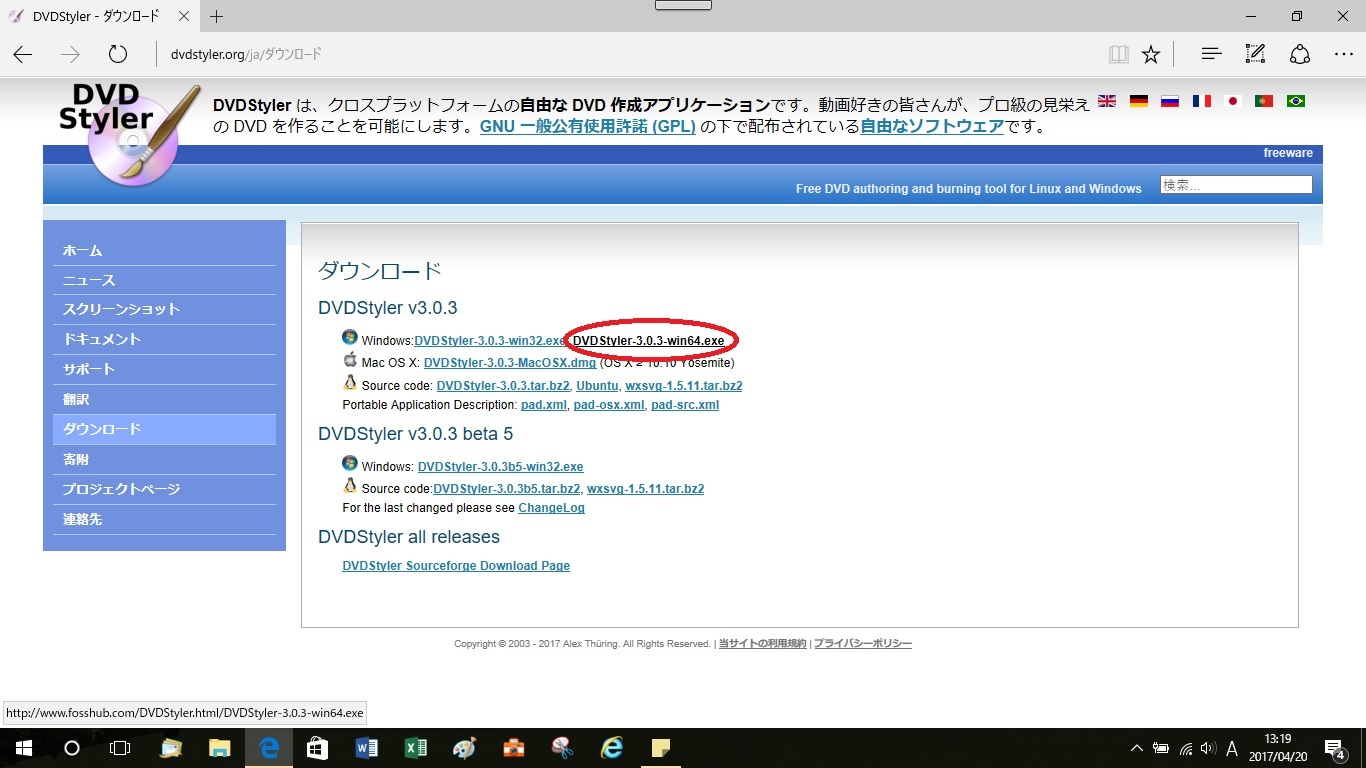Image resolution: width=1366 pixels, height=768 pixels.
Task: Refresh the page
Action: pos(117,54)
